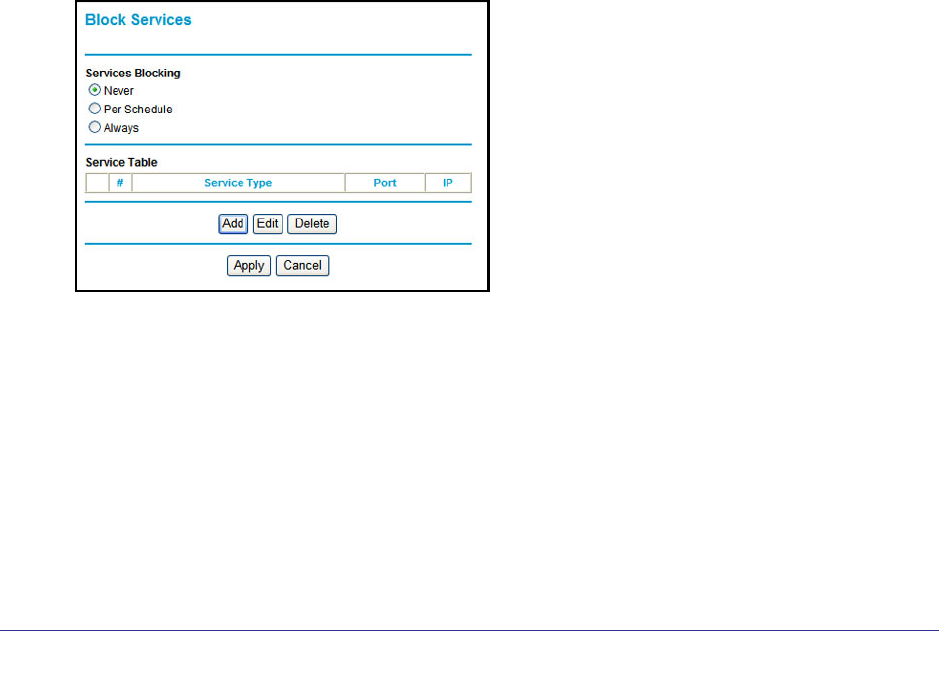Click the Service Type column header
Screen dimensions: 939x700
(x=238, y=183)
